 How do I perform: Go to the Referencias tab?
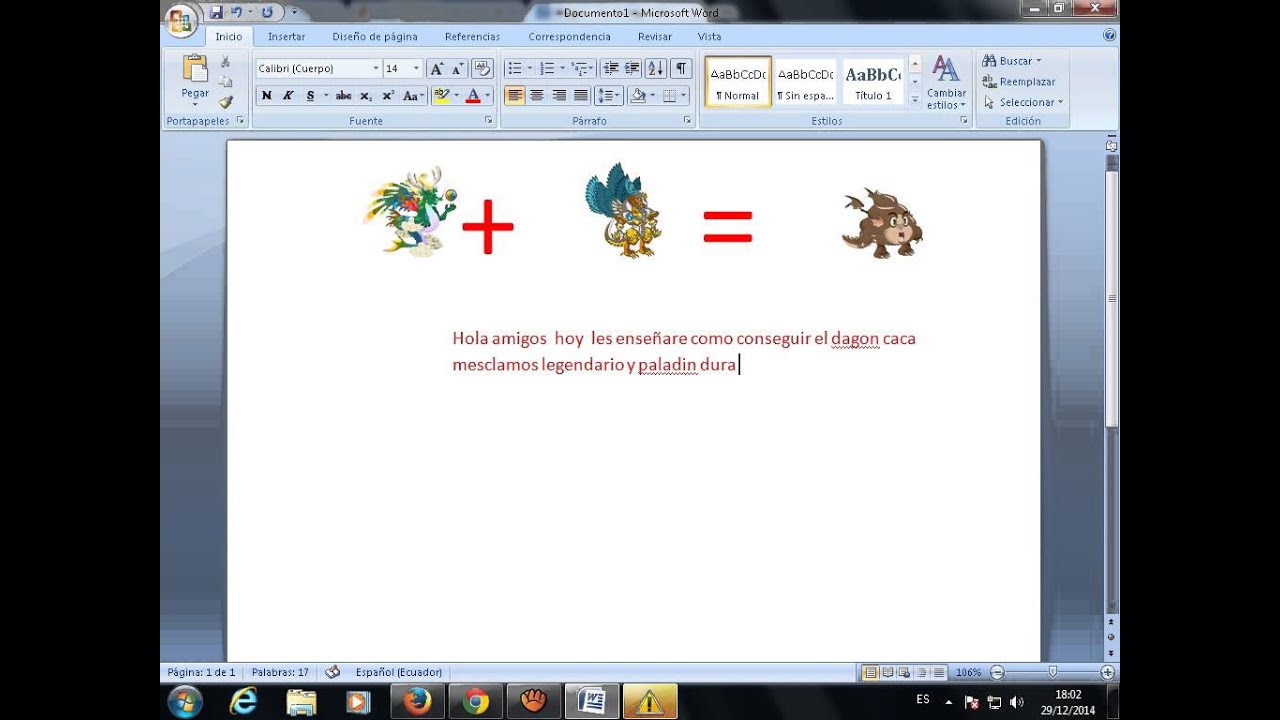[472, 36]
